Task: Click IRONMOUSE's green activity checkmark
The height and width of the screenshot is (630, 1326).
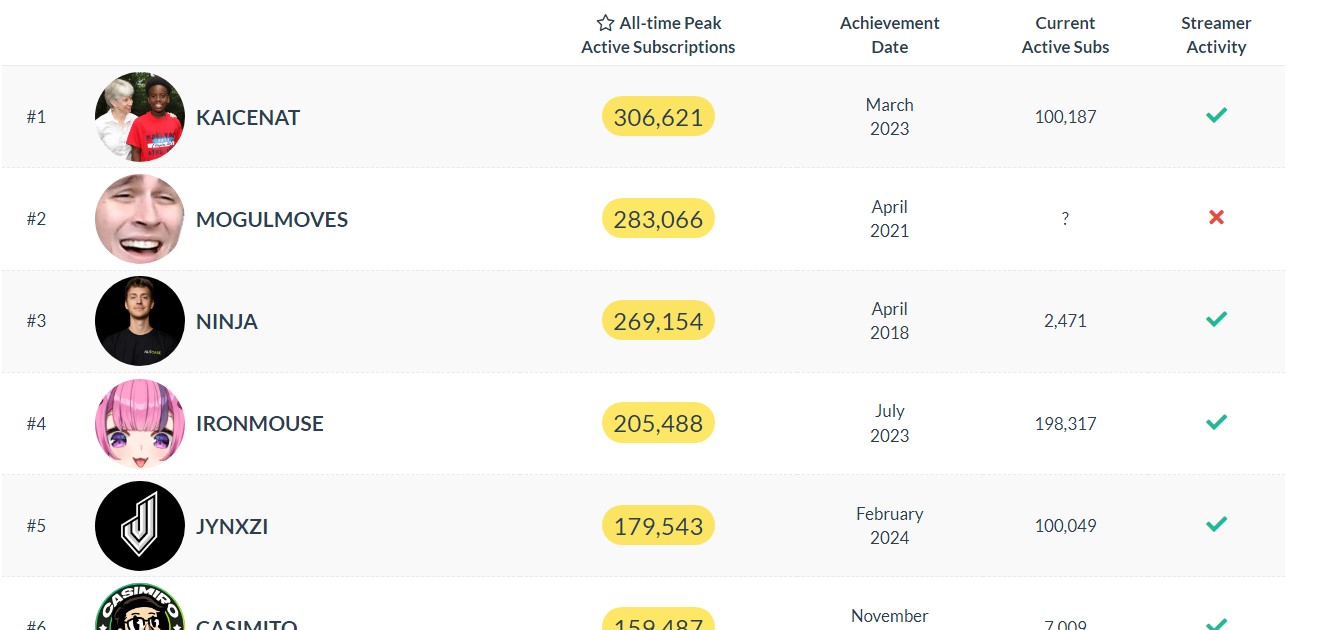Action: [x=1216, y=422]
